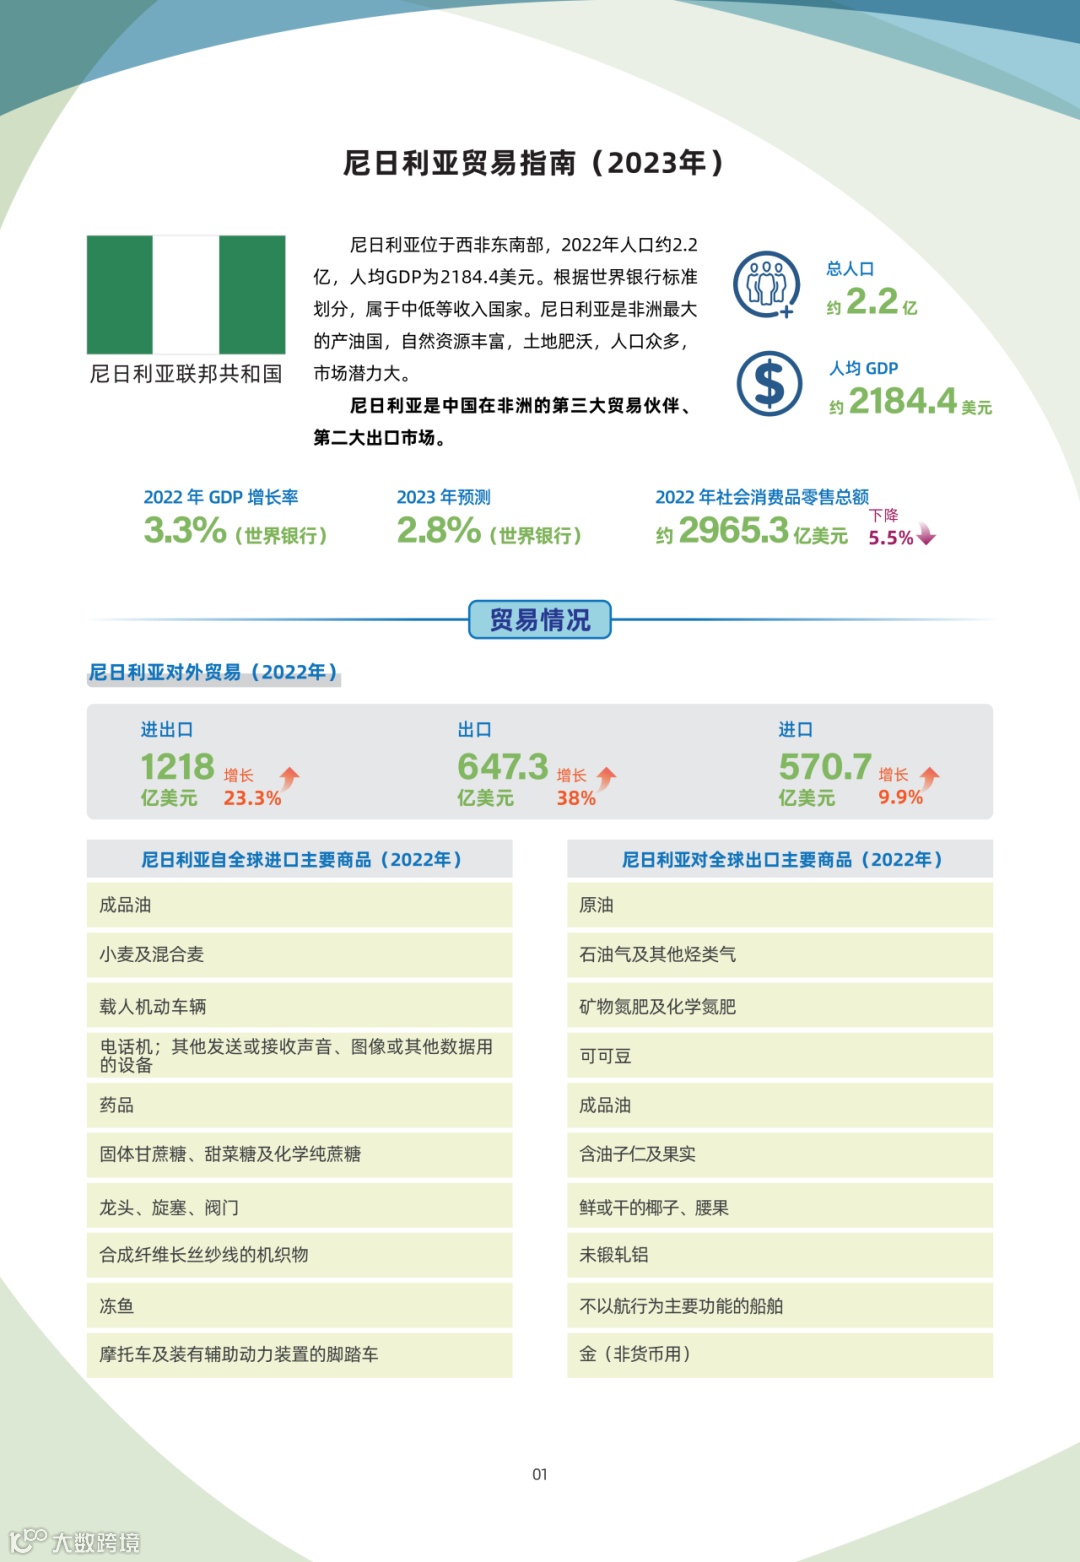Click the 2023 年预测 label
Screen dimensions: 1080x1562
pos(444,497)
